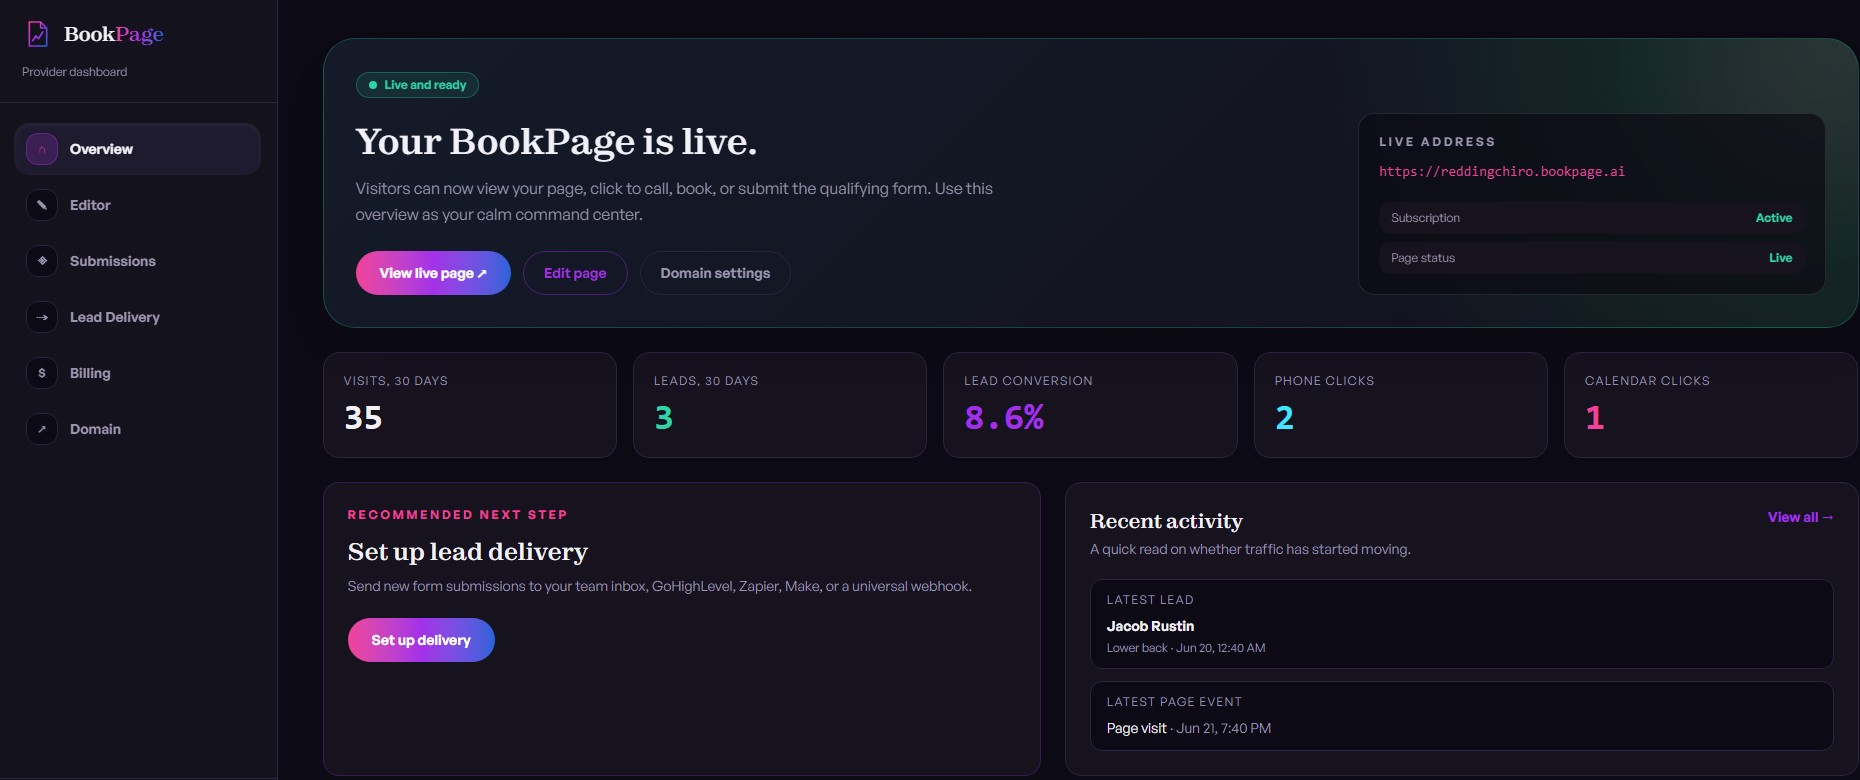The image size is (1860, 780).
Task: Select the Calendar Clicks stat card
Action: (1711, 405)
